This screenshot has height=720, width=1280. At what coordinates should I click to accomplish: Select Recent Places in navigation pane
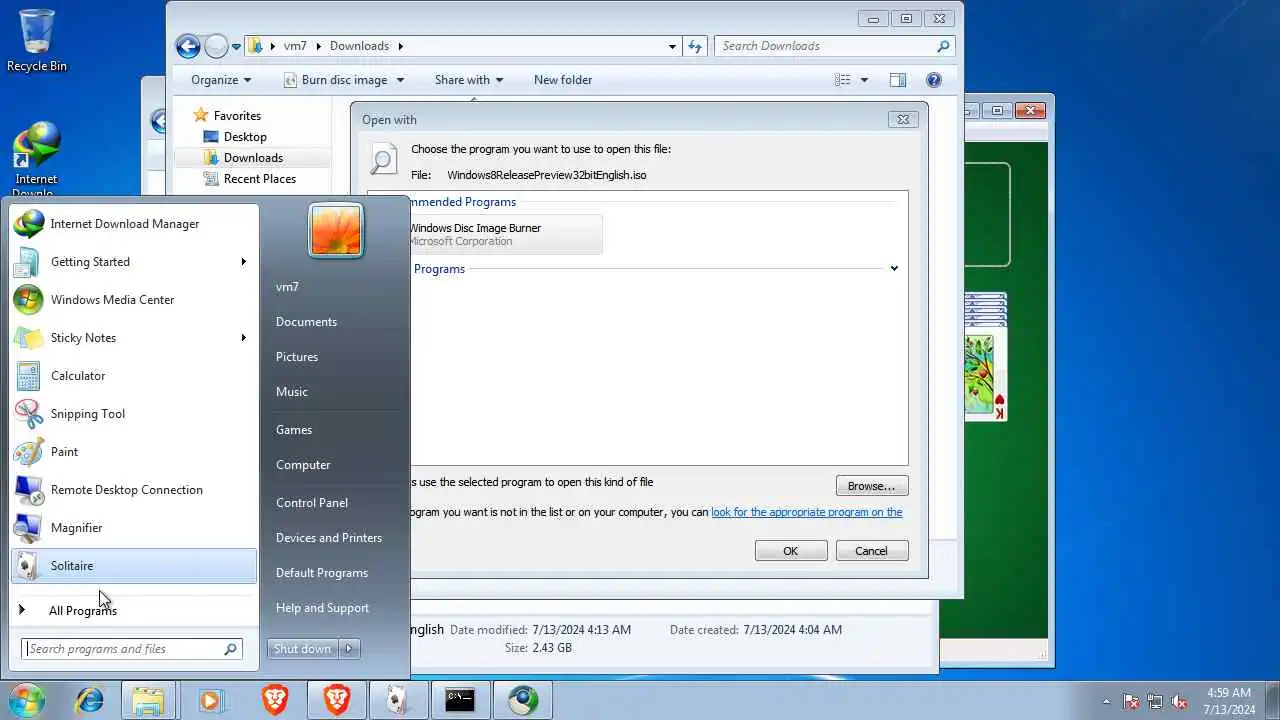pos(260,179)
